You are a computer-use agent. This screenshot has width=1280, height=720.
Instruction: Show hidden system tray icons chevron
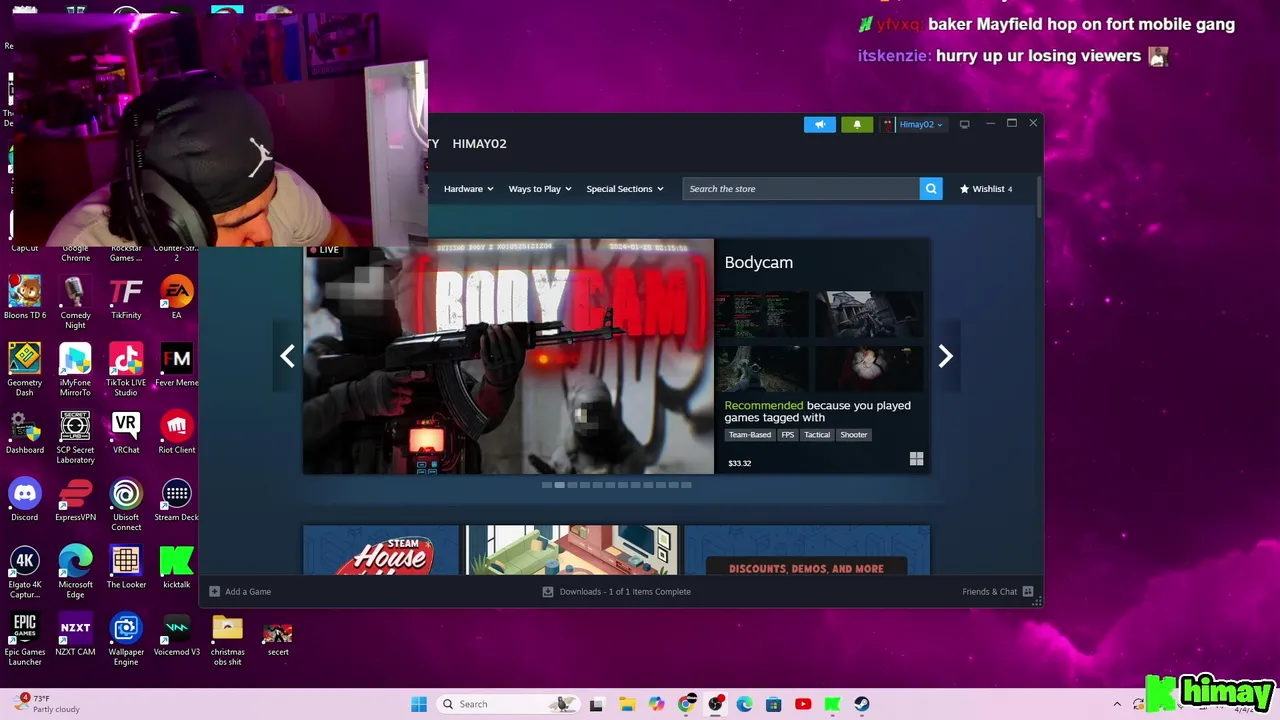(1117, 704)
